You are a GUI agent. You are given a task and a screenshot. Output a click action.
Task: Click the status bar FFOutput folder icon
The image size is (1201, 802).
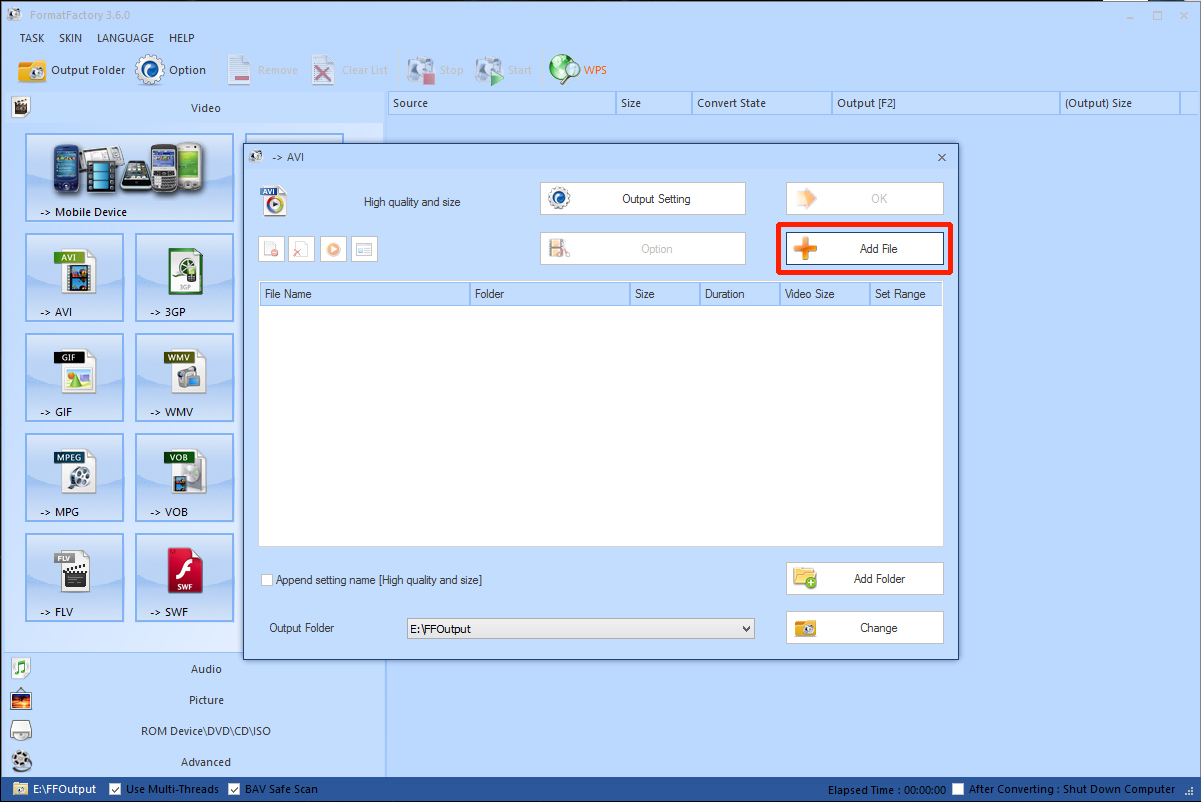tap(20, 789)
